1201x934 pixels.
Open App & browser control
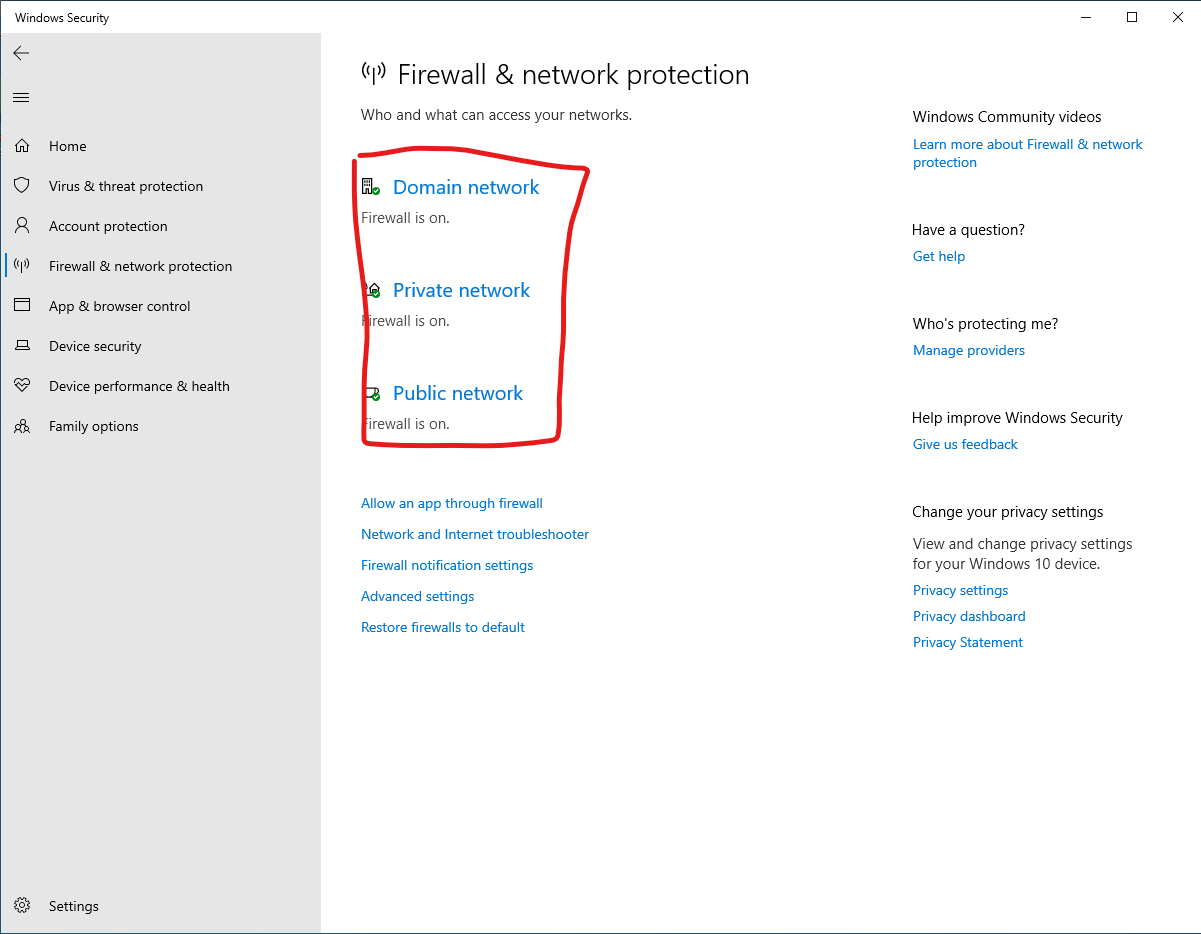[x=119, y=306]
